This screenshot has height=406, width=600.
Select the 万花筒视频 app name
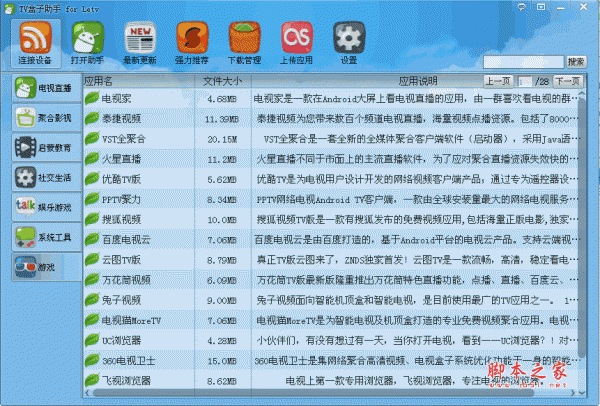(x=126, y=280)
